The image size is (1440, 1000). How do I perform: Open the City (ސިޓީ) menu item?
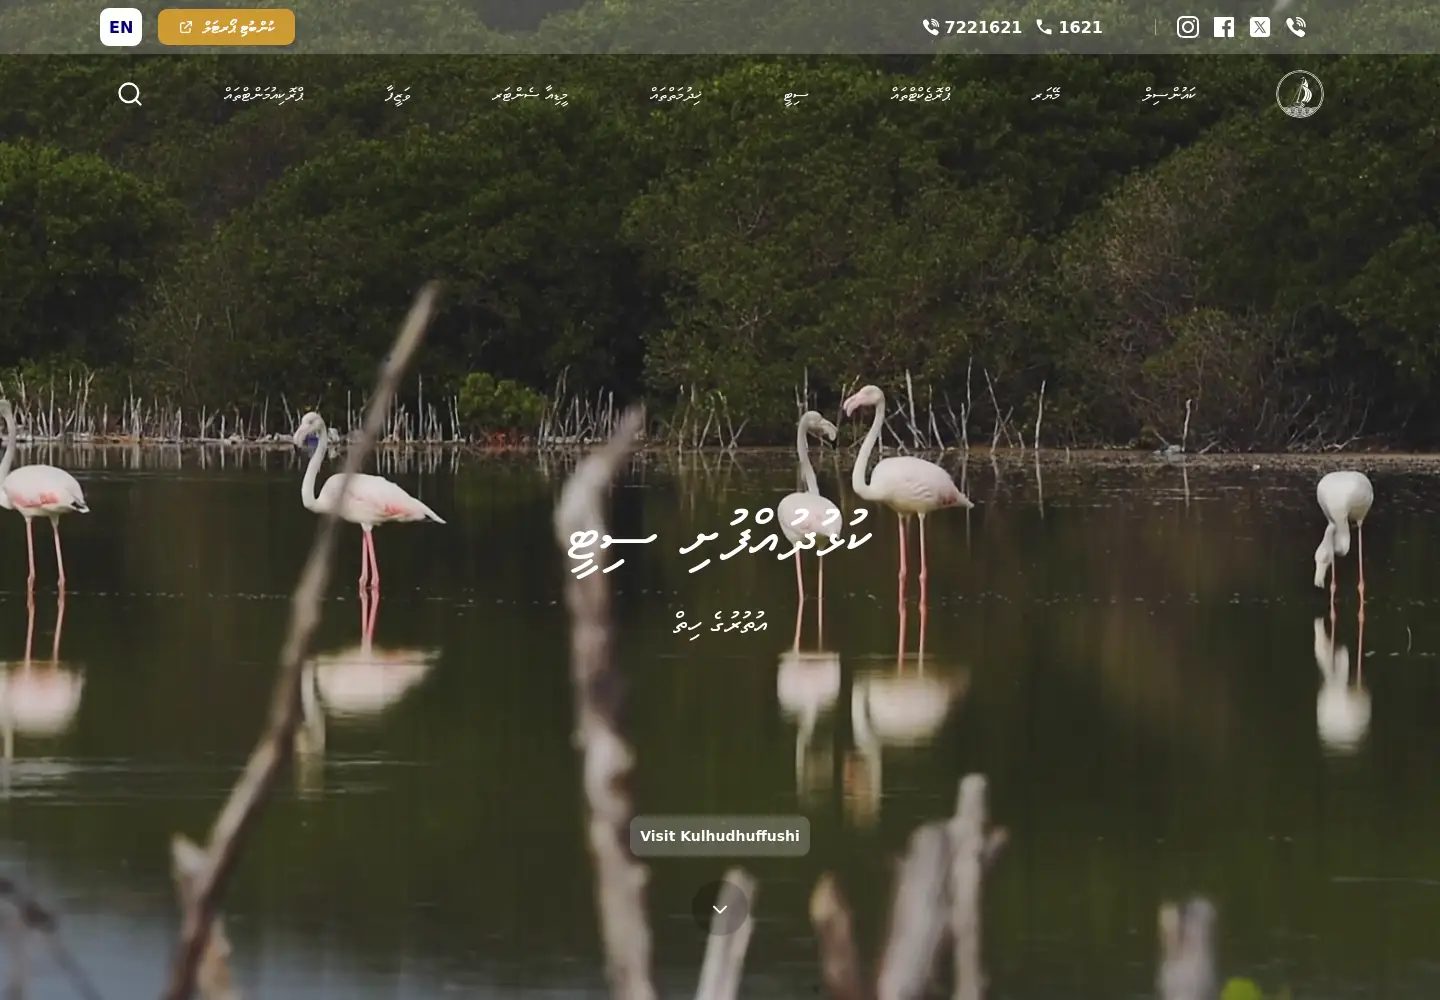[x=795, y=95]
